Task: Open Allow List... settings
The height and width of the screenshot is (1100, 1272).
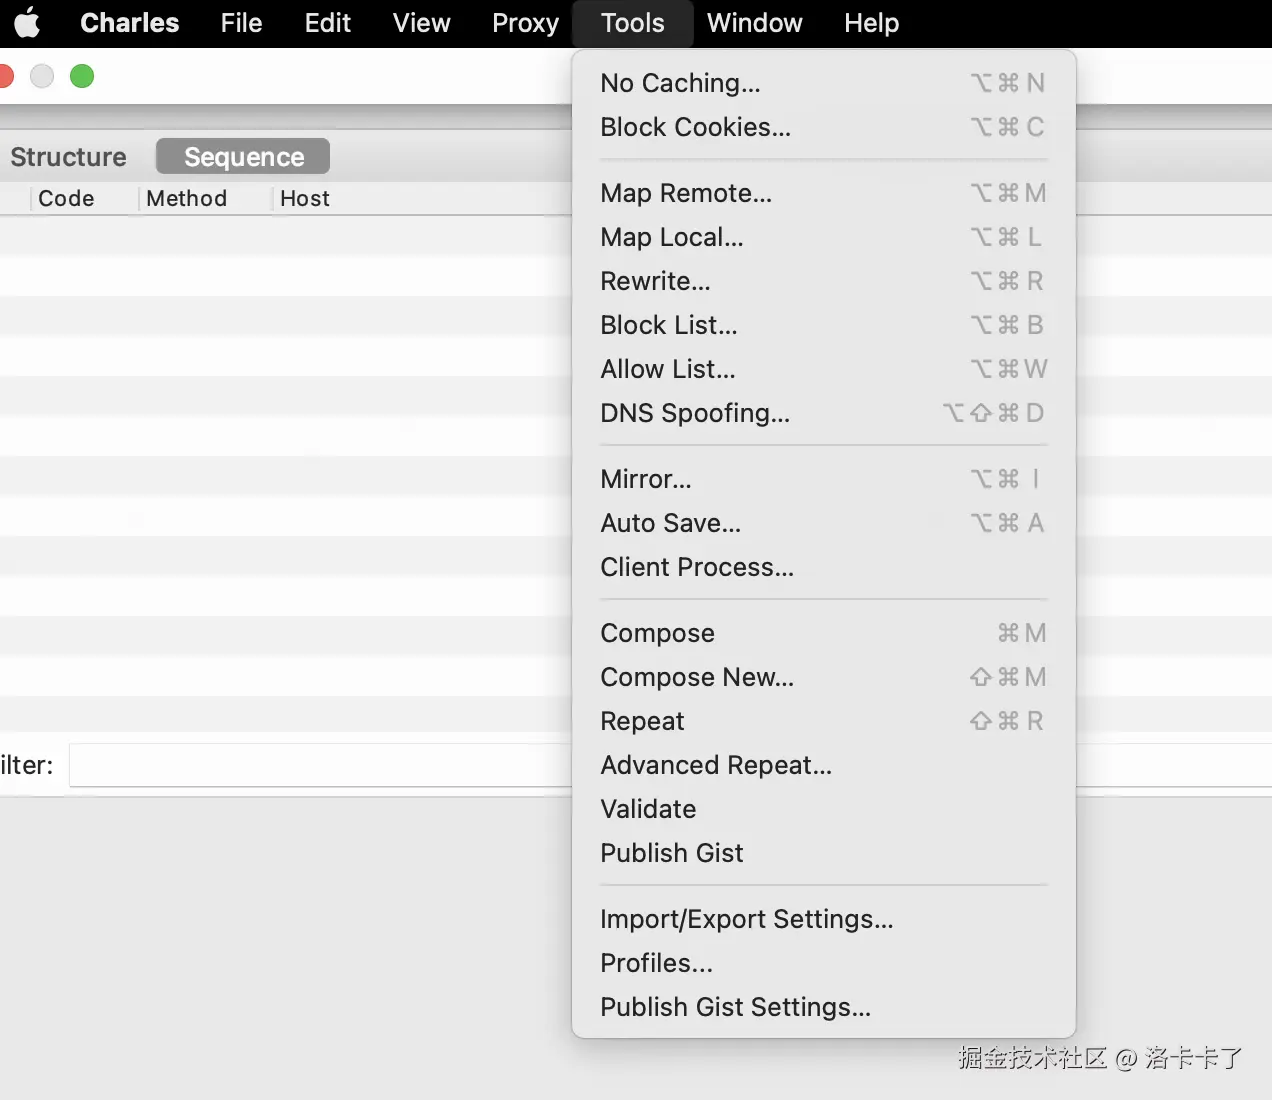Action: tap(823, 369)
